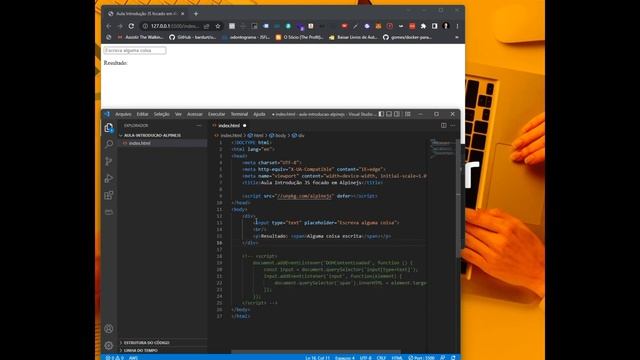Click the editor horizontal scrollbar
The image size is (640, 360).
(x=316, y=351)
